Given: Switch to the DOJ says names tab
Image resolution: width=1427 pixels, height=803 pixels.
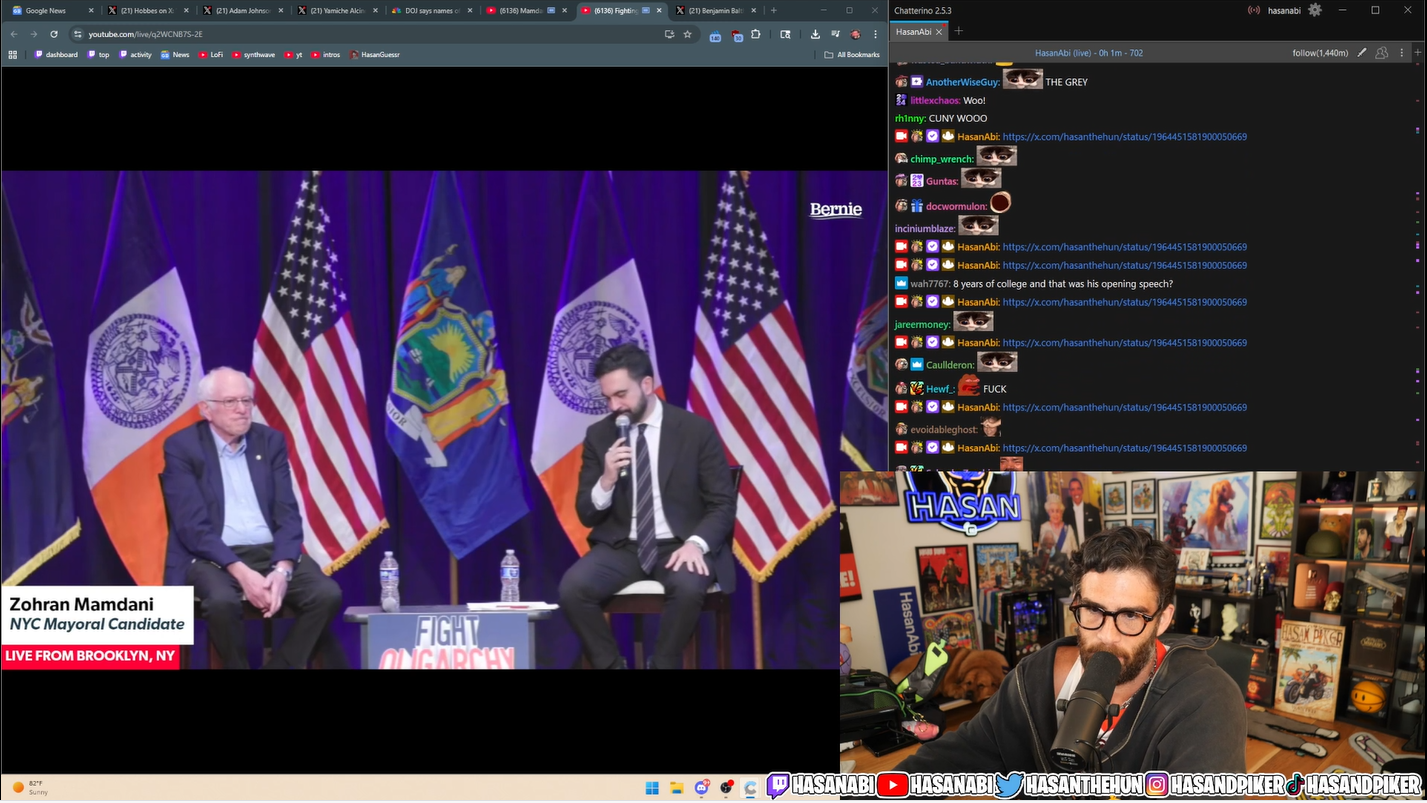Looking at the screenshot, I should 432,10.
